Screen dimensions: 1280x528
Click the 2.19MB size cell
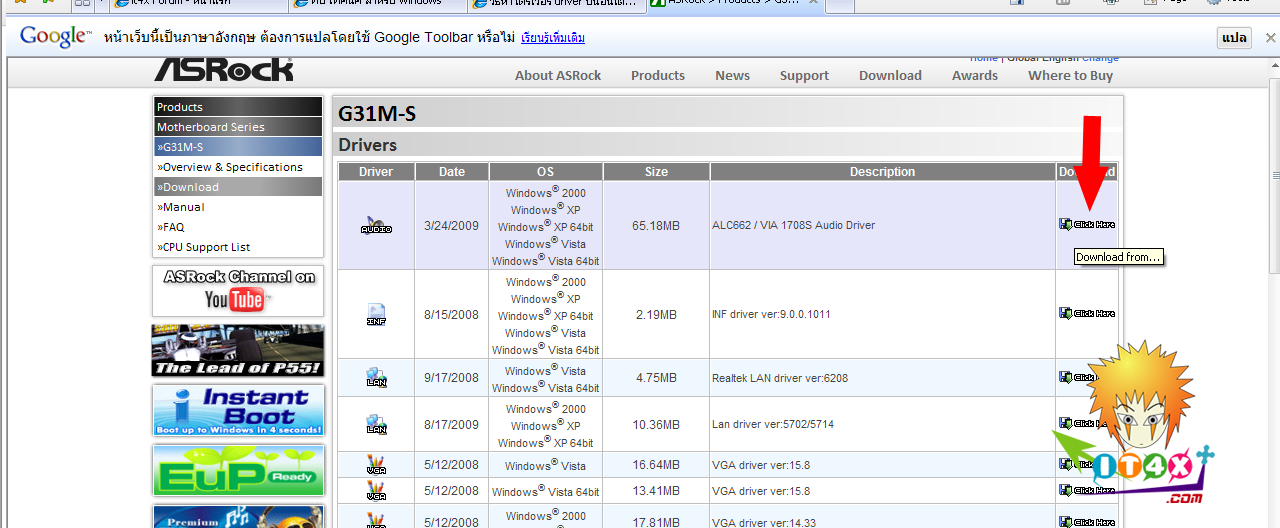(x=656, y=315)
